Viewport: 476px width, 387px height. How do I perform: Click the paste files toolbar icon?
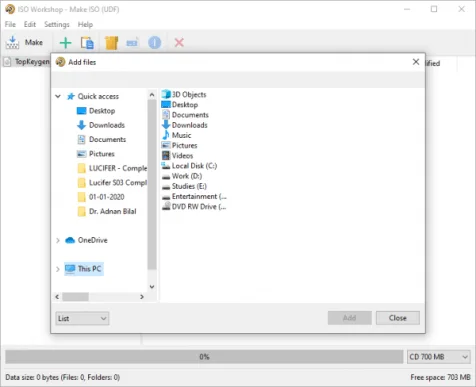click(x=87, y=43)
